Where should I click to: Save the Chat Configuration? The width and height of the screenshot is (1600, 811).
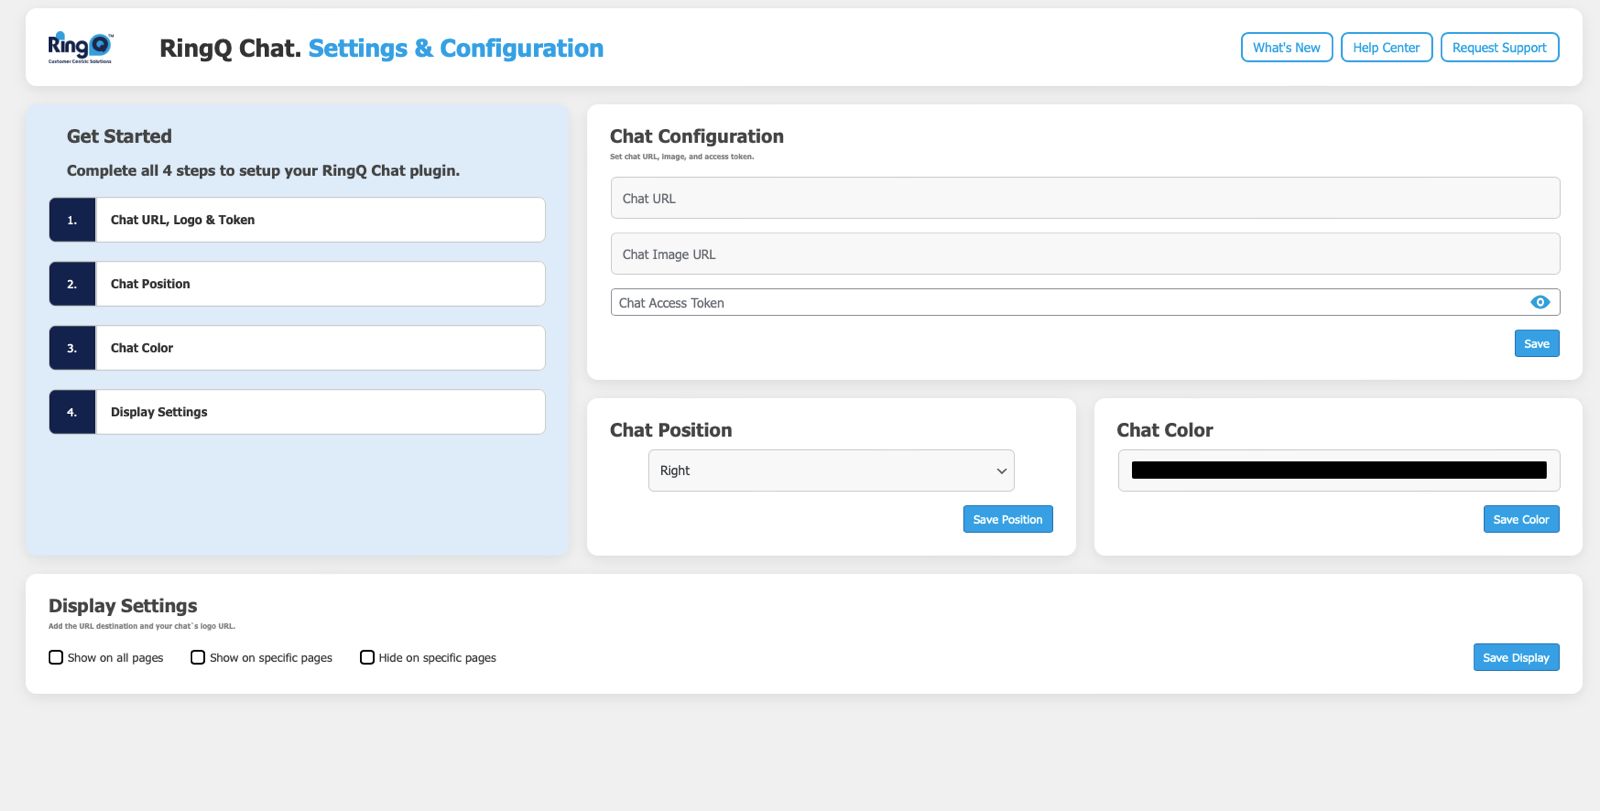click(x=1537, y=343)
